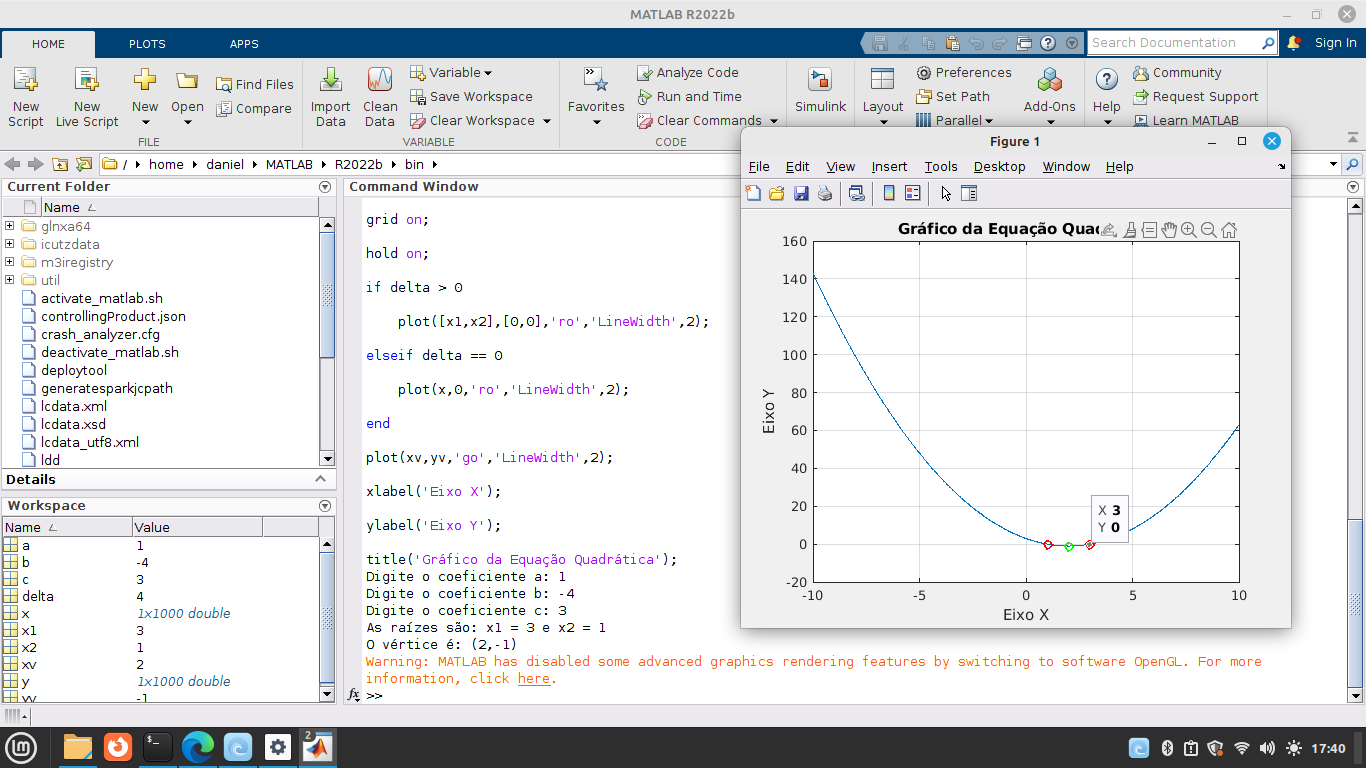Click the Current Folder panel scrollbar
The image size is (1366, 768).
(327, 341)
